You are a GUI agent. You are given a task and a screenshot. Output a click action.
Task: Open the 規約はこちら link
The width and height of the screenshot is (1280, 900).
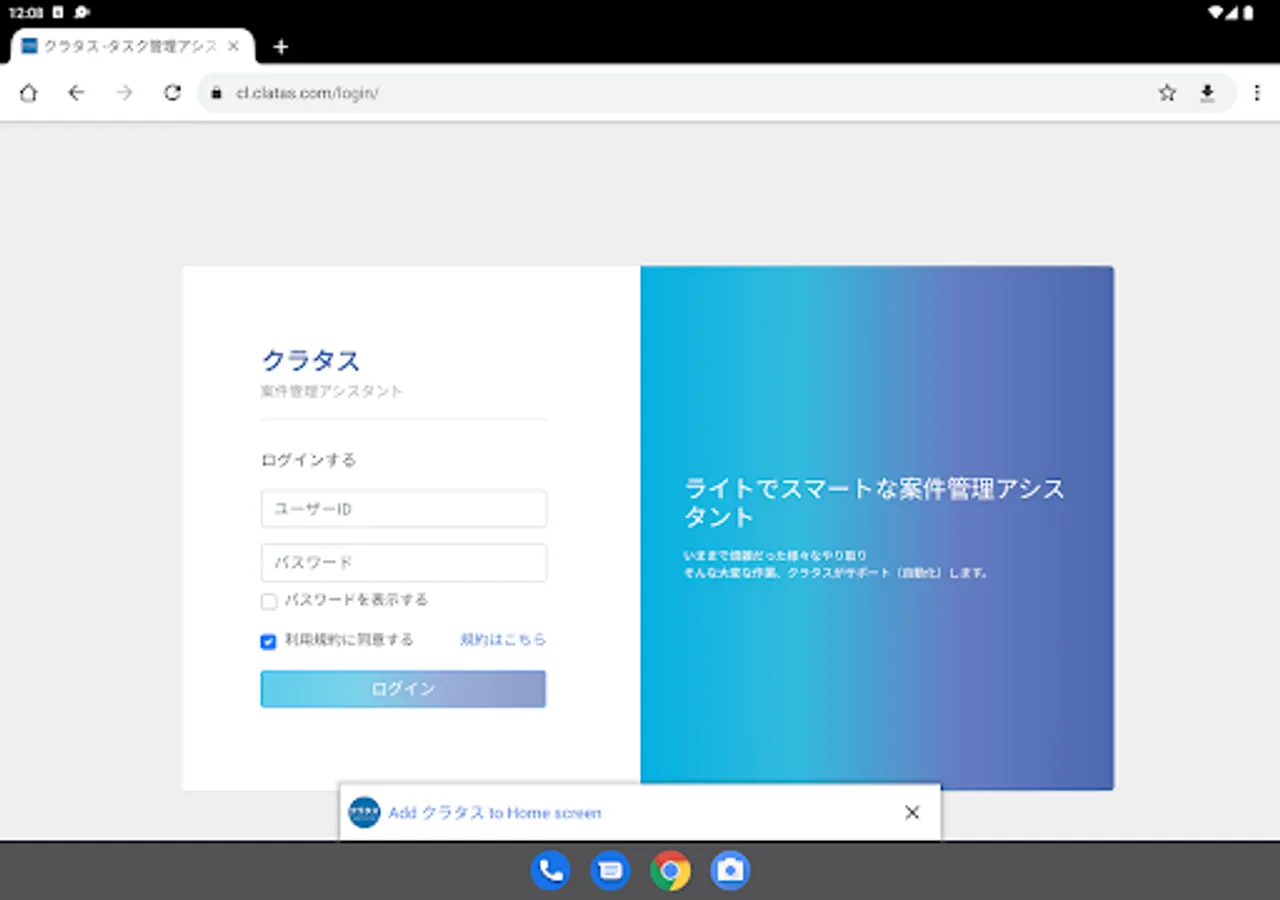coord(503,640)
